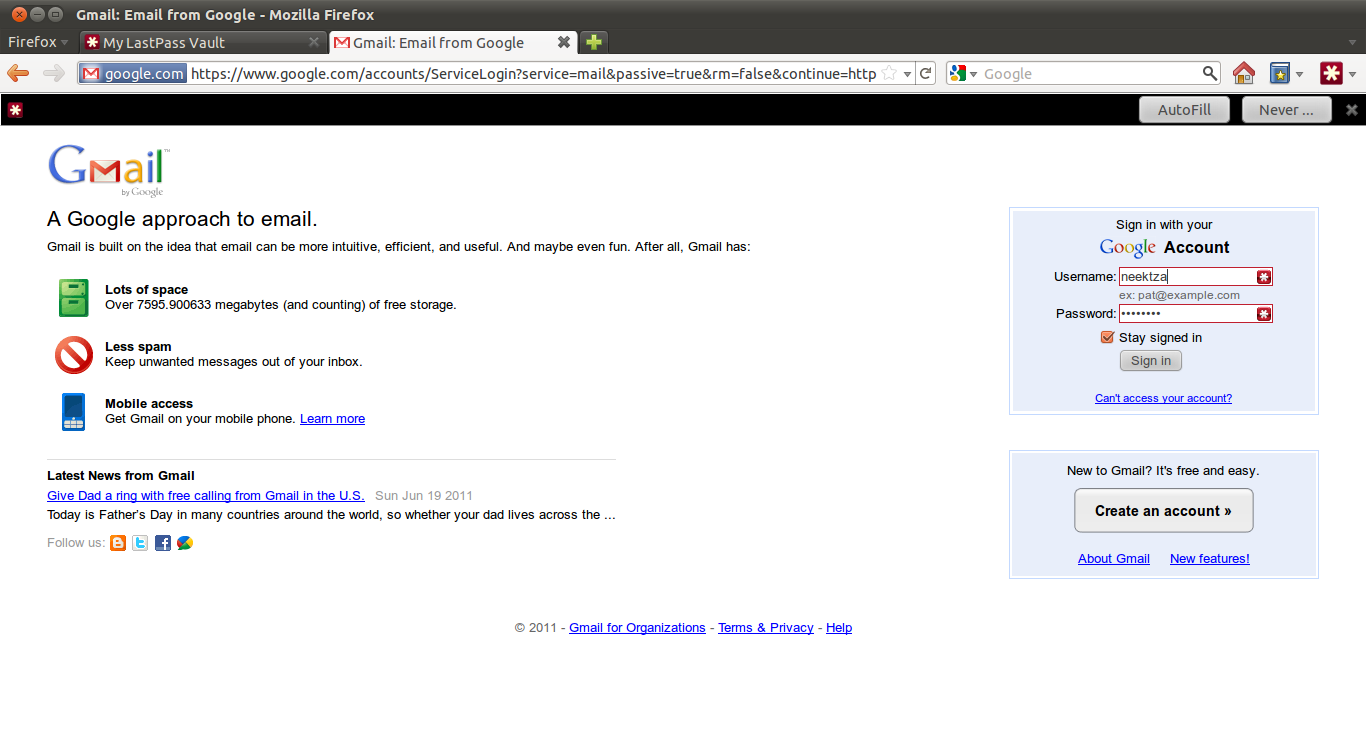The width and height of the screenshot is (1366, 744).
Task: Click the AutoFill button
Action: click(1184, 110)
